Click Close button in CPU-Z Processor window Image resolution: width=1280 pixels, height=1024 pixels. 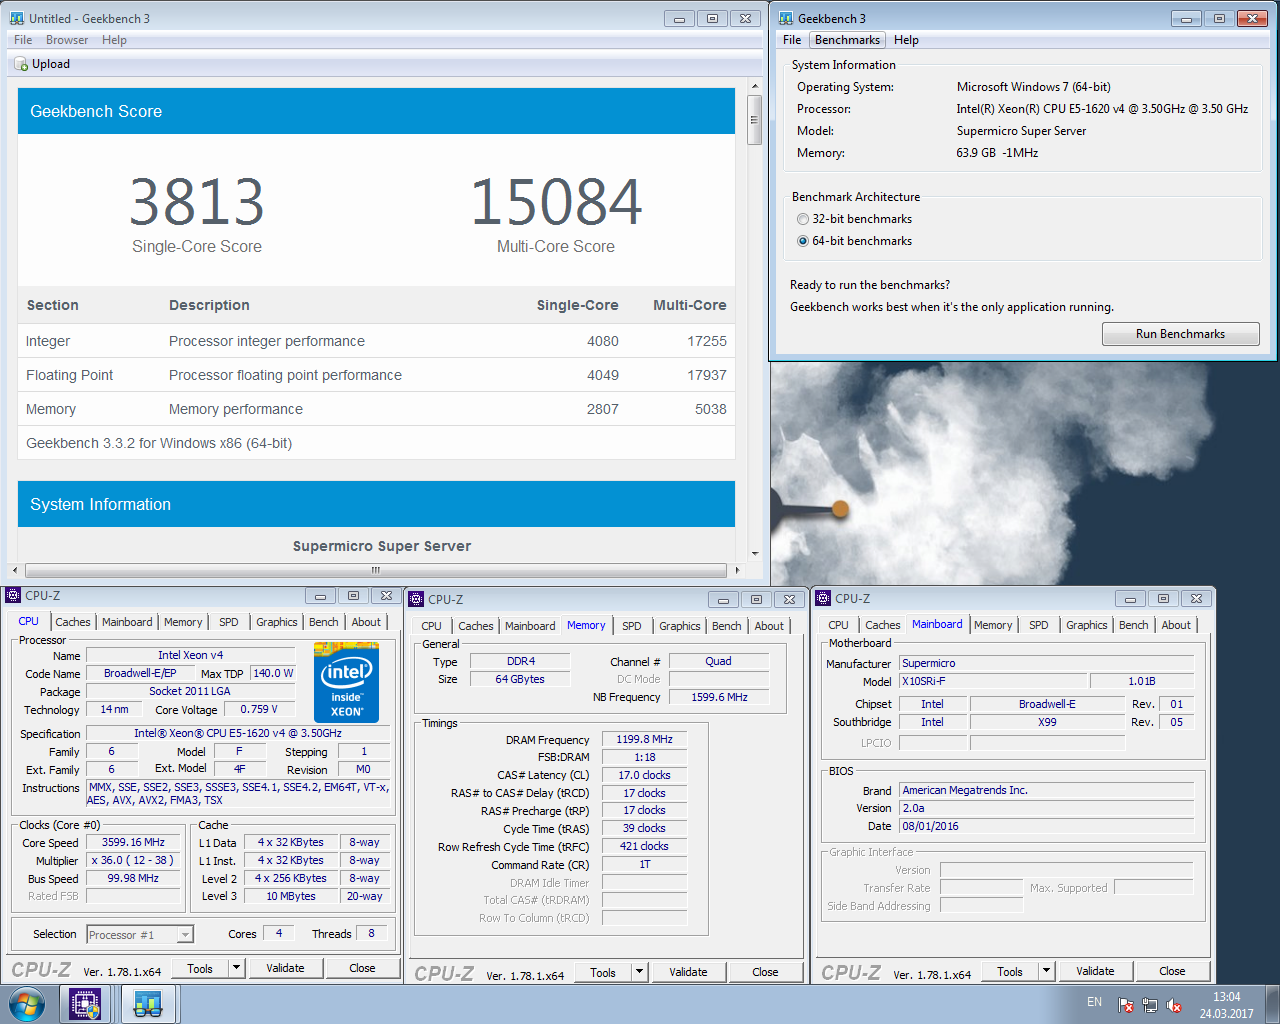coord(362,968)
